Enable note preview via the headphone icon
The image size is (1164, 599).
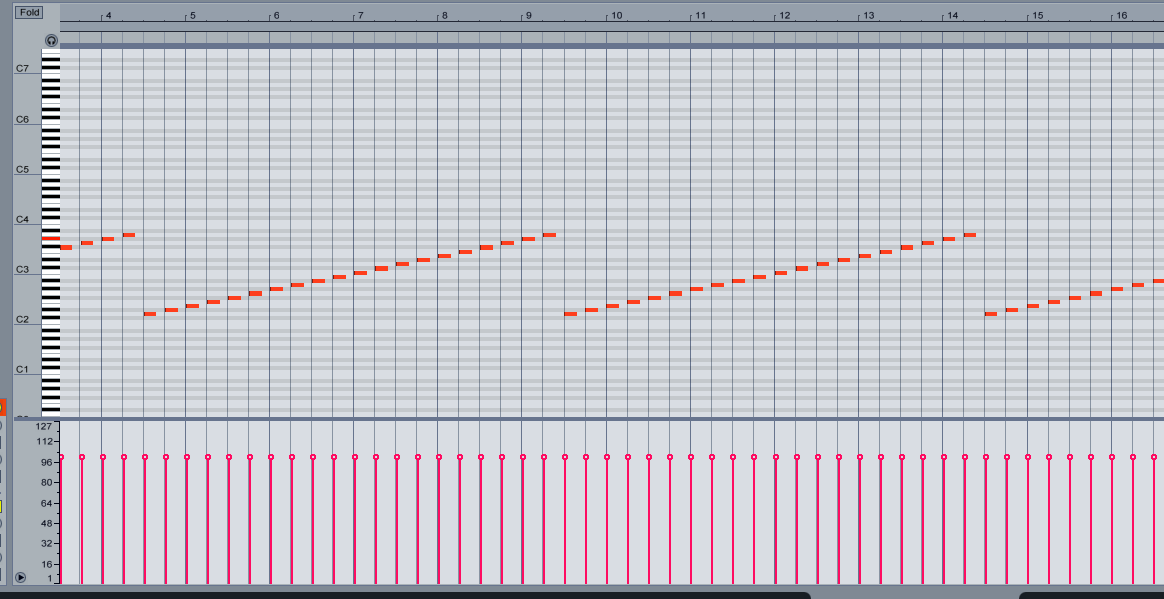coord(50,41)
